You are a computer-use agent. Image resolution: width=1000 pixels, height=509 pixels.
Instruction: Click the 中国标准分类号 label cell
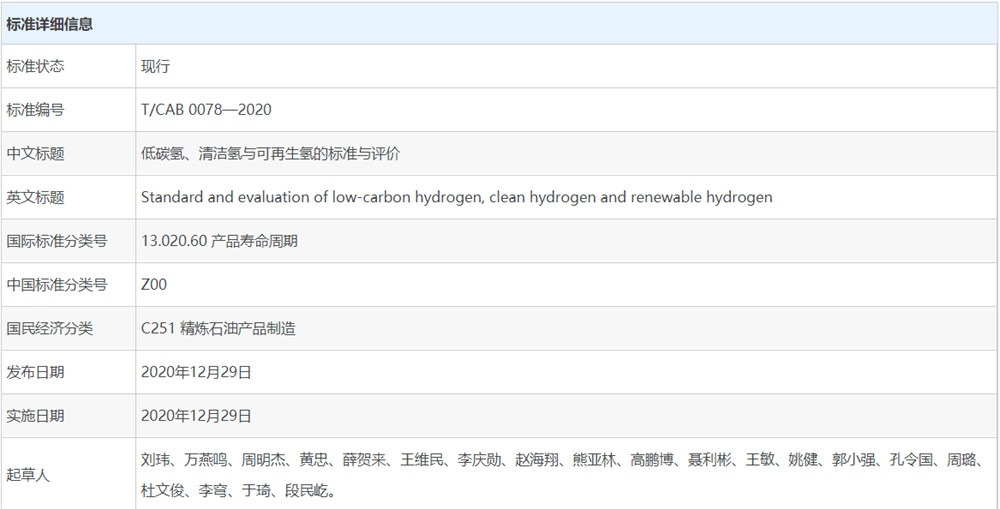point(57,285)
